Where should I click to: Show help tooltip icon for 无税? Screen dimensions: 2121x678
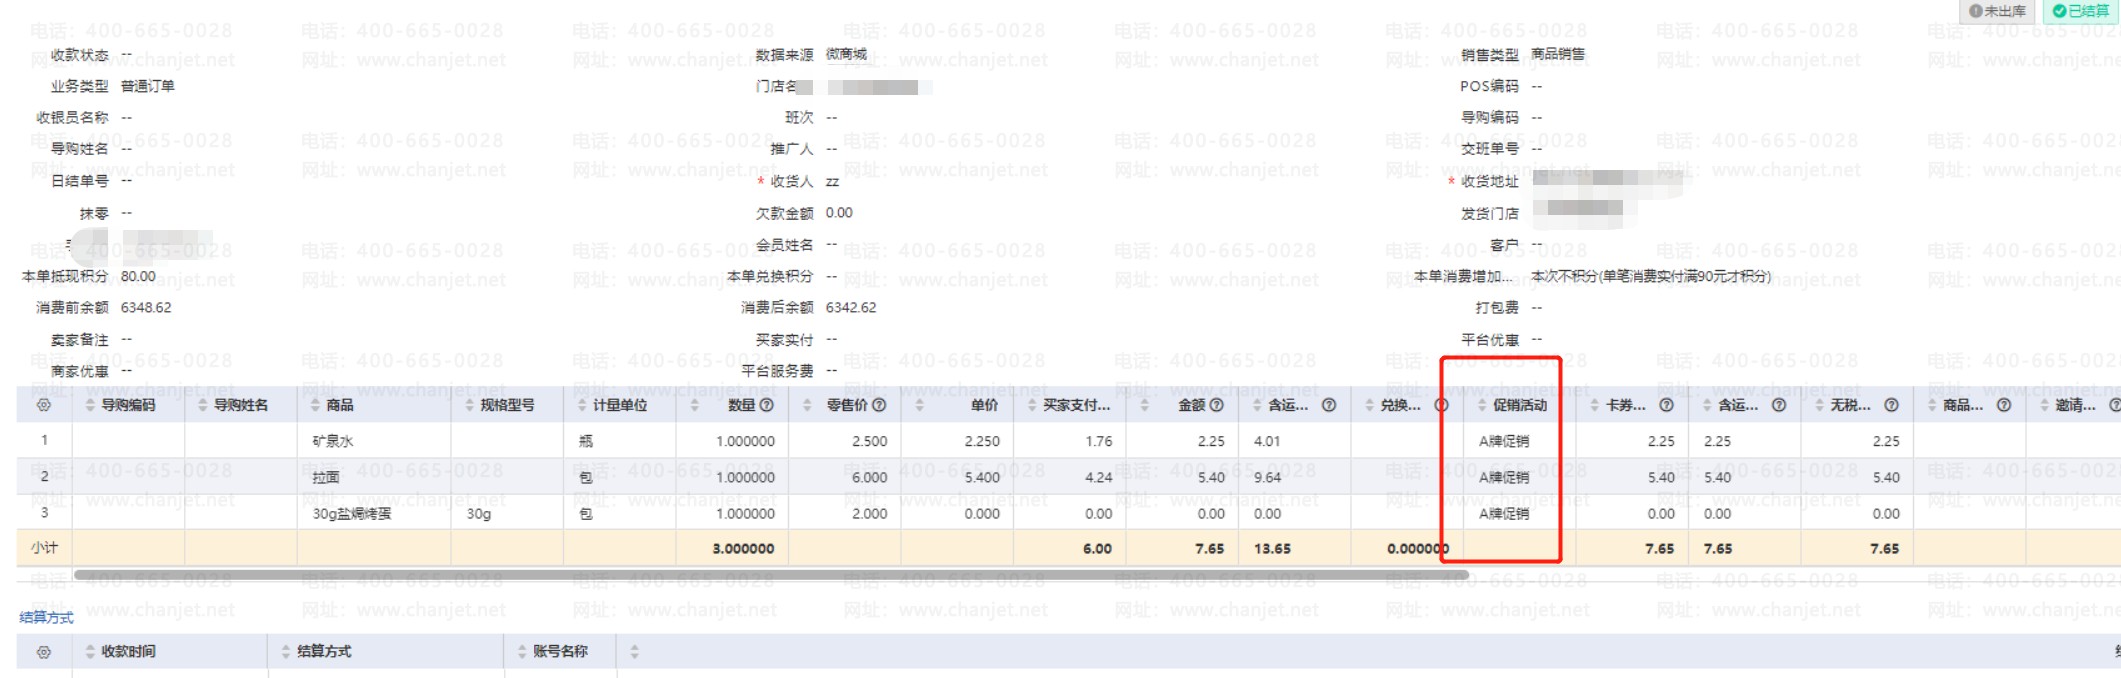1891,405
